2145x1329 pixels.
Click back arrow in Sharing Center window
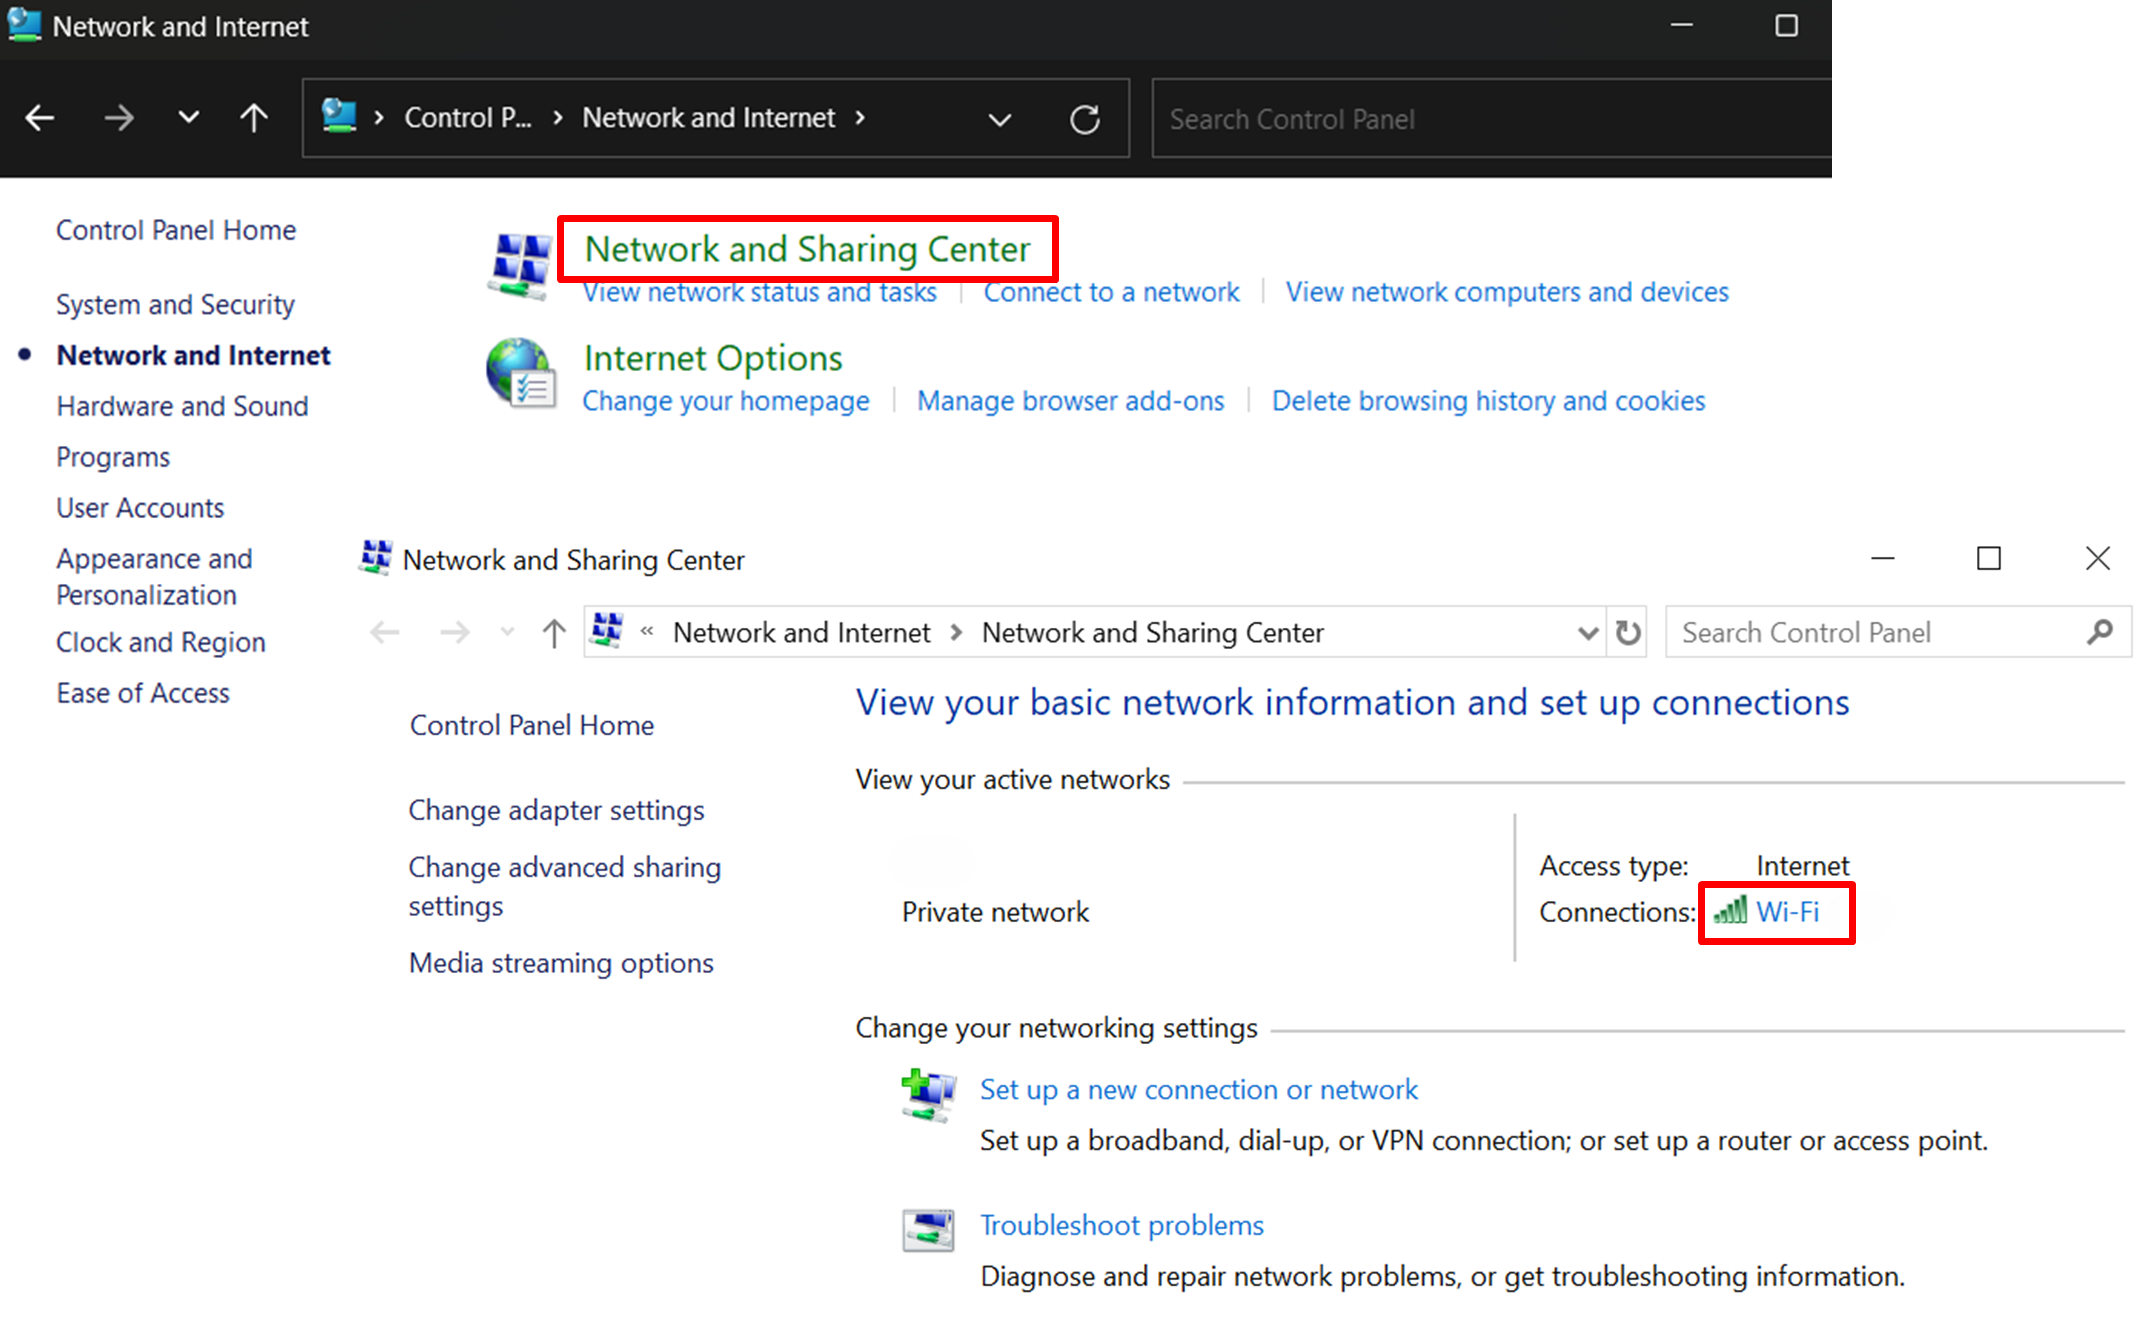[x=385, y=632]
